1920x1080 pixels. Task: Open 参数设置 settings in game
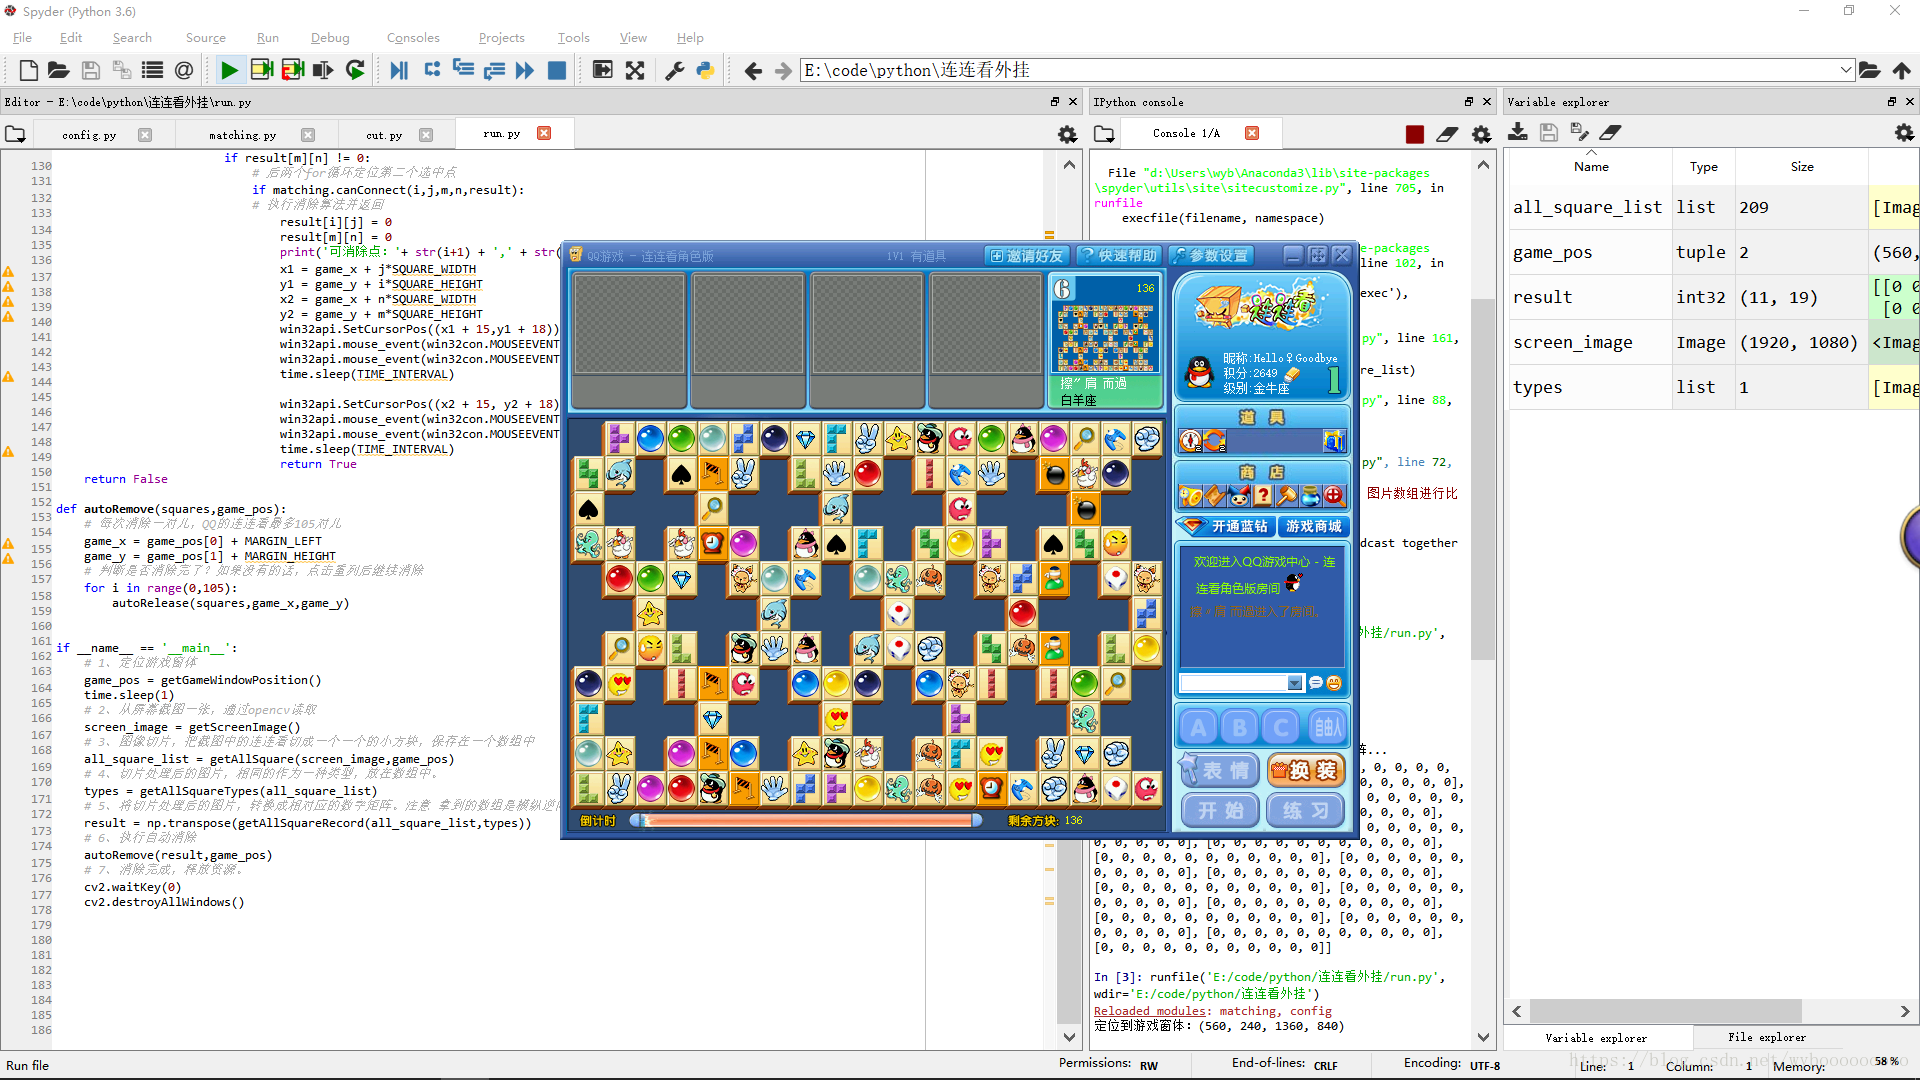tap(1210, 256)
